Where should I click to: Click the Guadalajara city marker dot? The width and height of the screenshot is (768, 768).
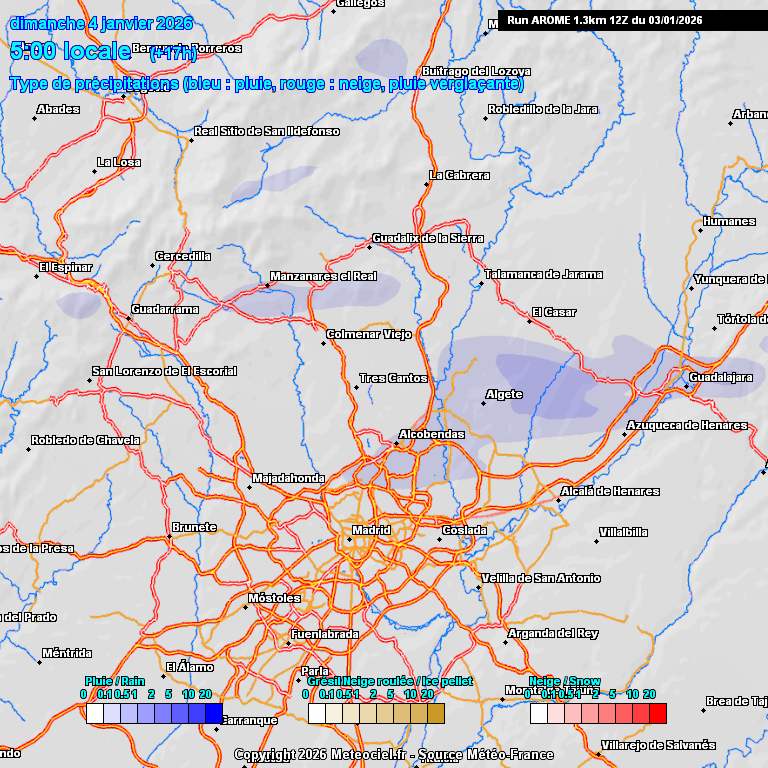[x=685, y=387]
